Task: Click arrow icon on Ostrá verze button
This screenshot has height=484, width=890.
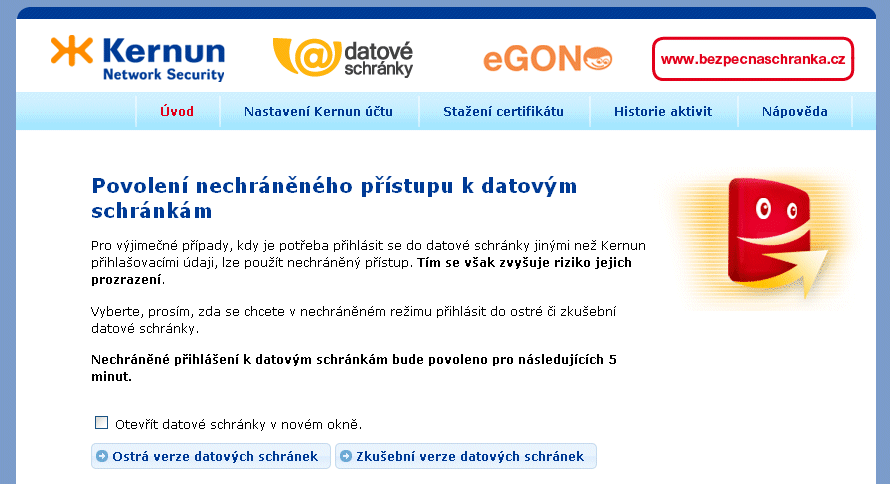Action: (x=102, y=457)
